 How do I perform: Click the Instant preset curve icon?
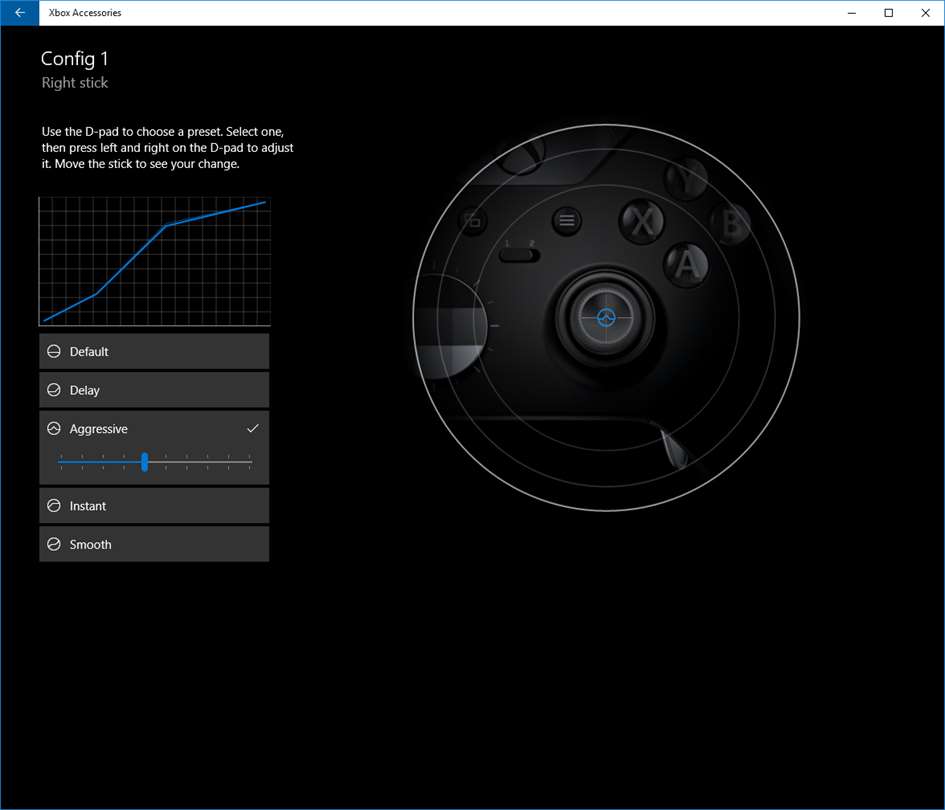tap(54, 506)
